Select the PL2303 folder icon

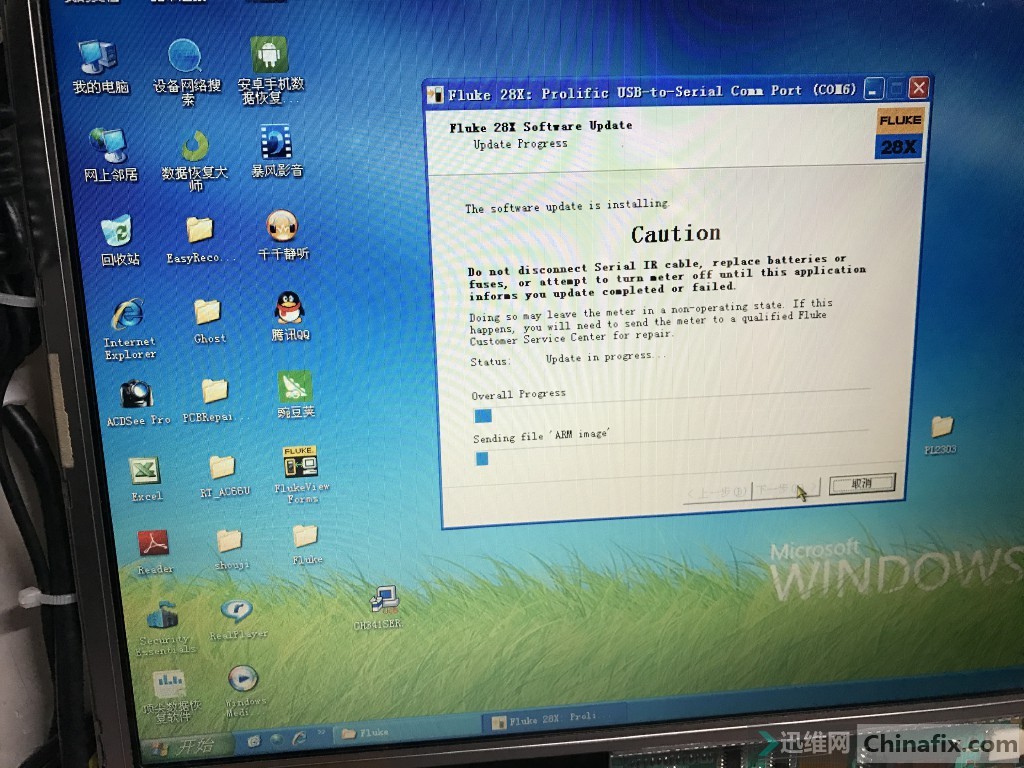(x=941, y=434)
